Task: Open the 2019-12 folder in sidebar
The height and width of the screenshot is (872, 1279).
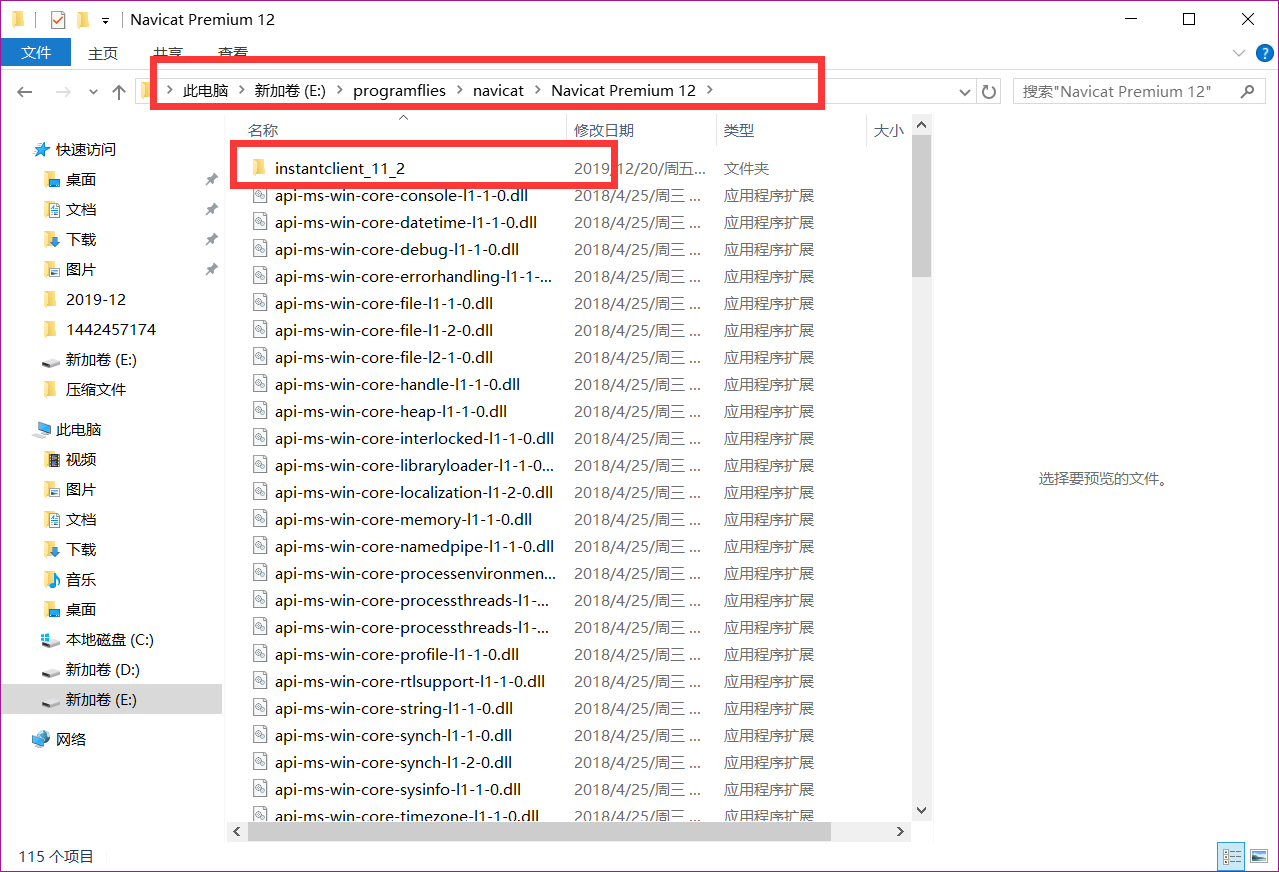Action: 96,300
